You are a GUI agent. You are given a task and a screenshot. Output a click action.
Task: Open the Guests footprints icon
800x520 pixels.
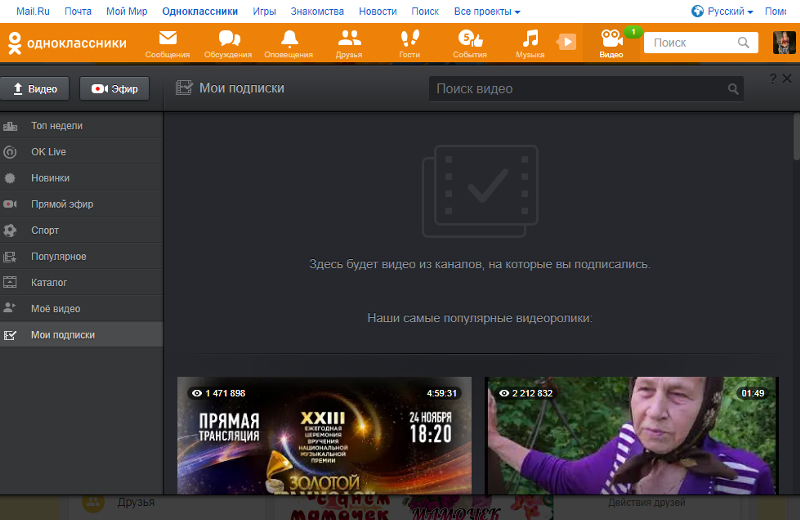pyautogui.click(x=409, y=40)
